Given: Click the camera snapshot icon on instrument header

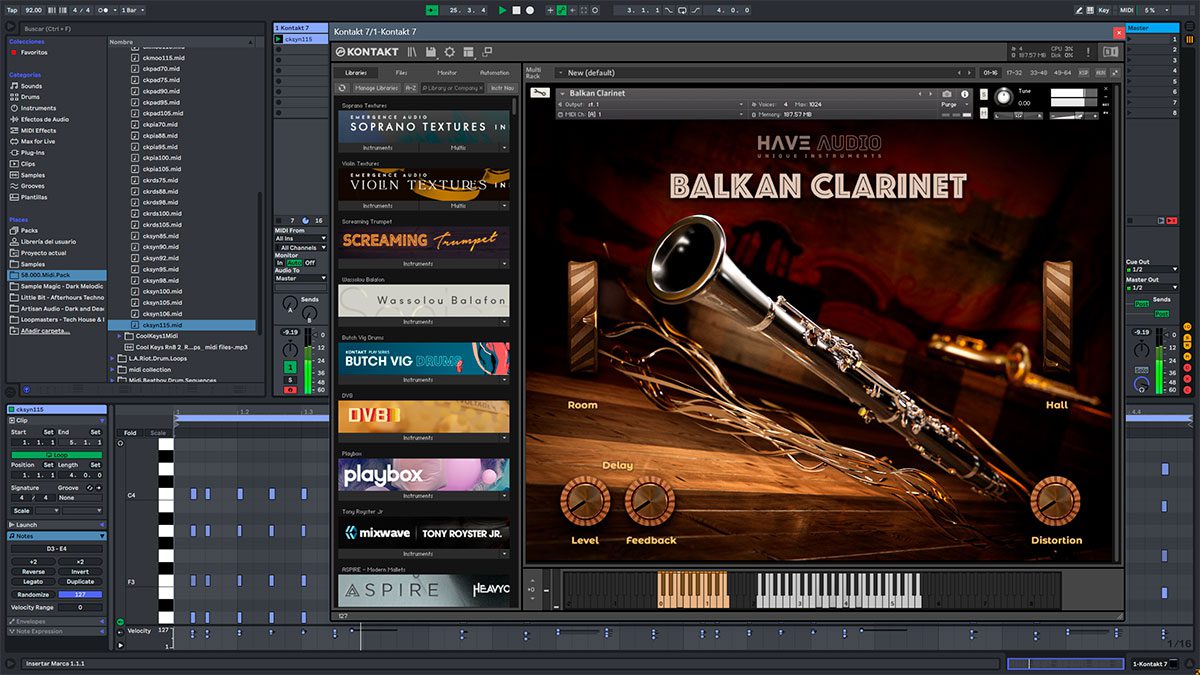Looking at the screenshot, I should pos(947,94).
